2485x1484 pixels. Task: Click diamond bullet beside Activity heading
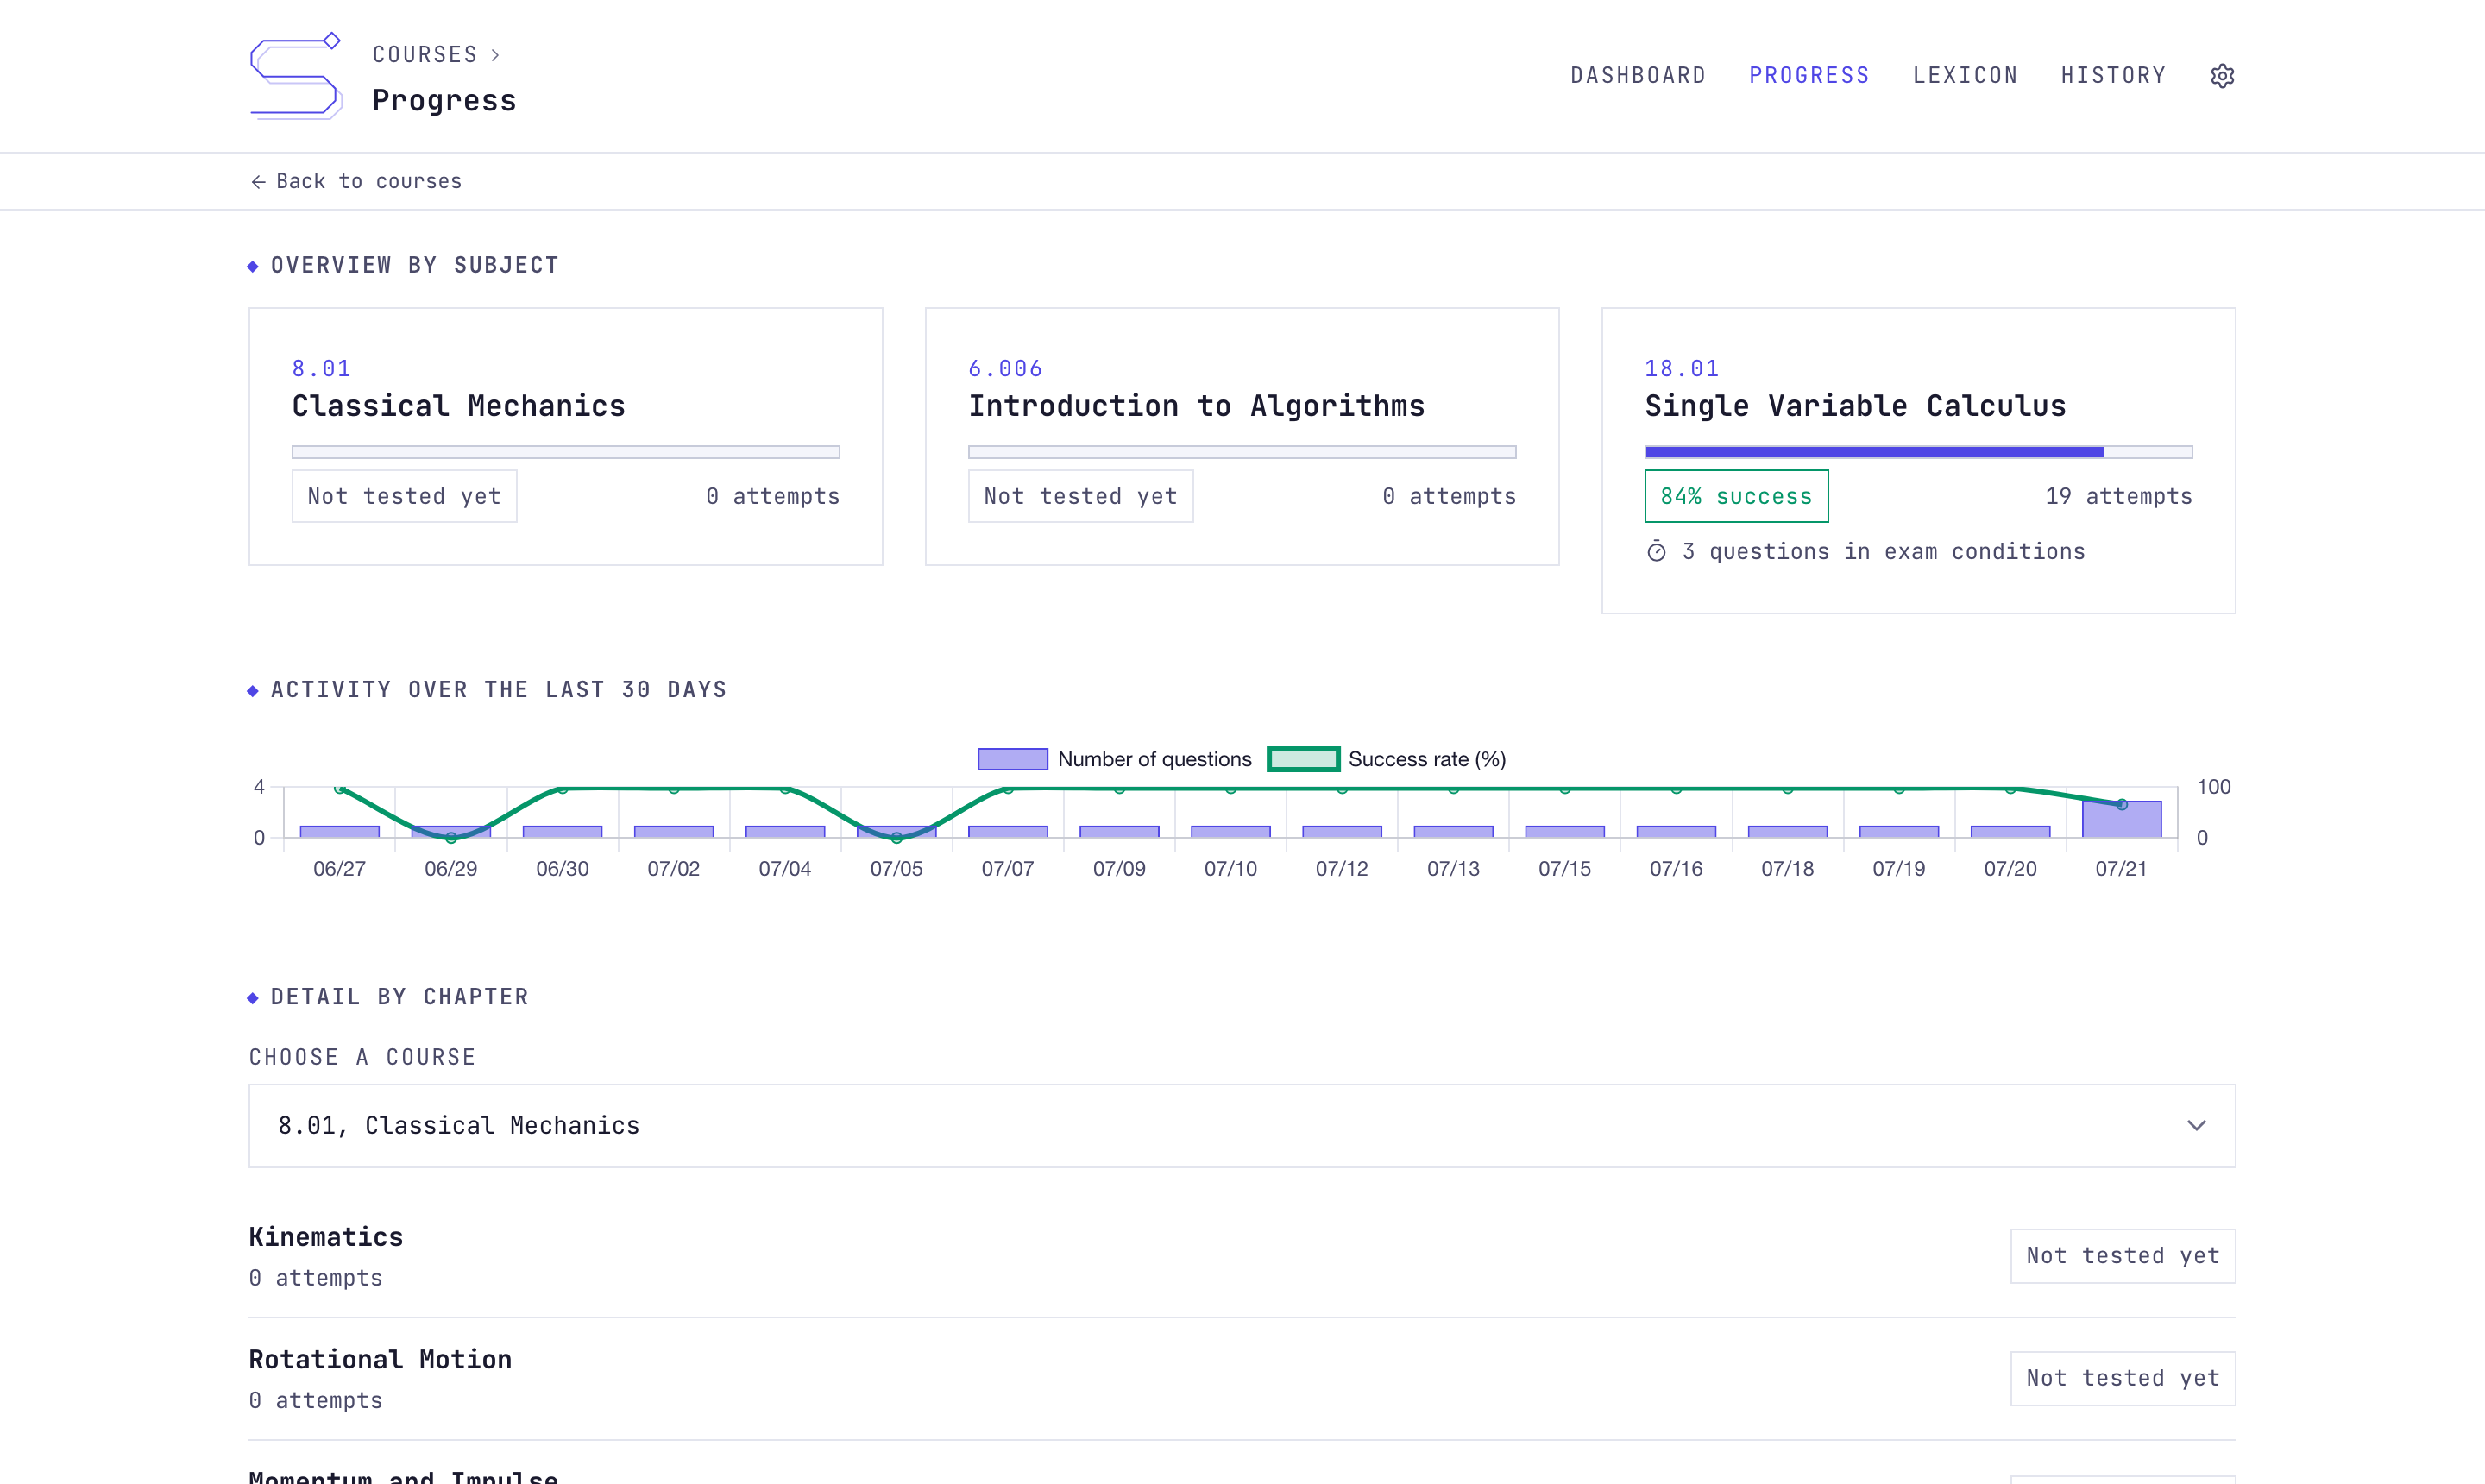coord(253,691)
